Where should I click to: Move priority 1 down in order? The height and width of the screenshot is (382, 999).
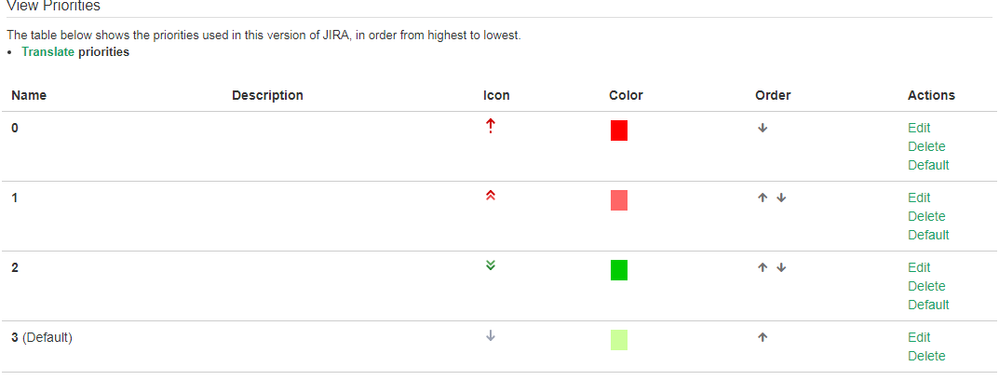[782, 198]
